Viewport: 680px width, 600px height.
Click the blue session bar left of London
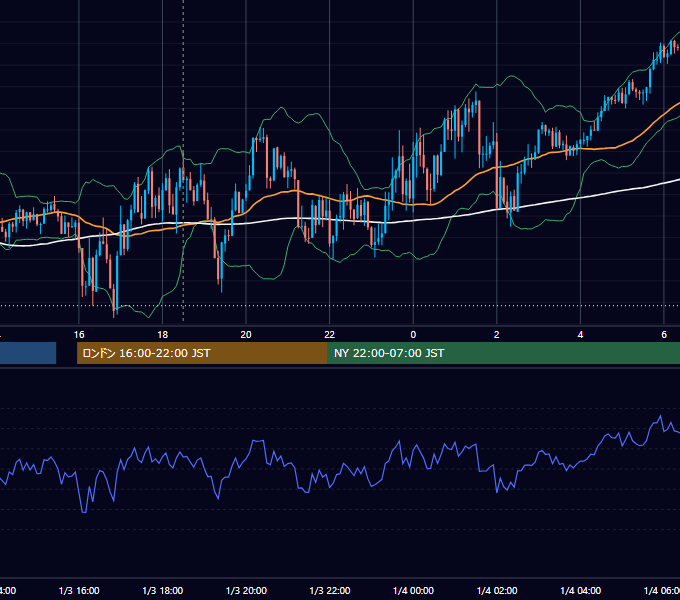pyautogui.click(x=28, y=353)
